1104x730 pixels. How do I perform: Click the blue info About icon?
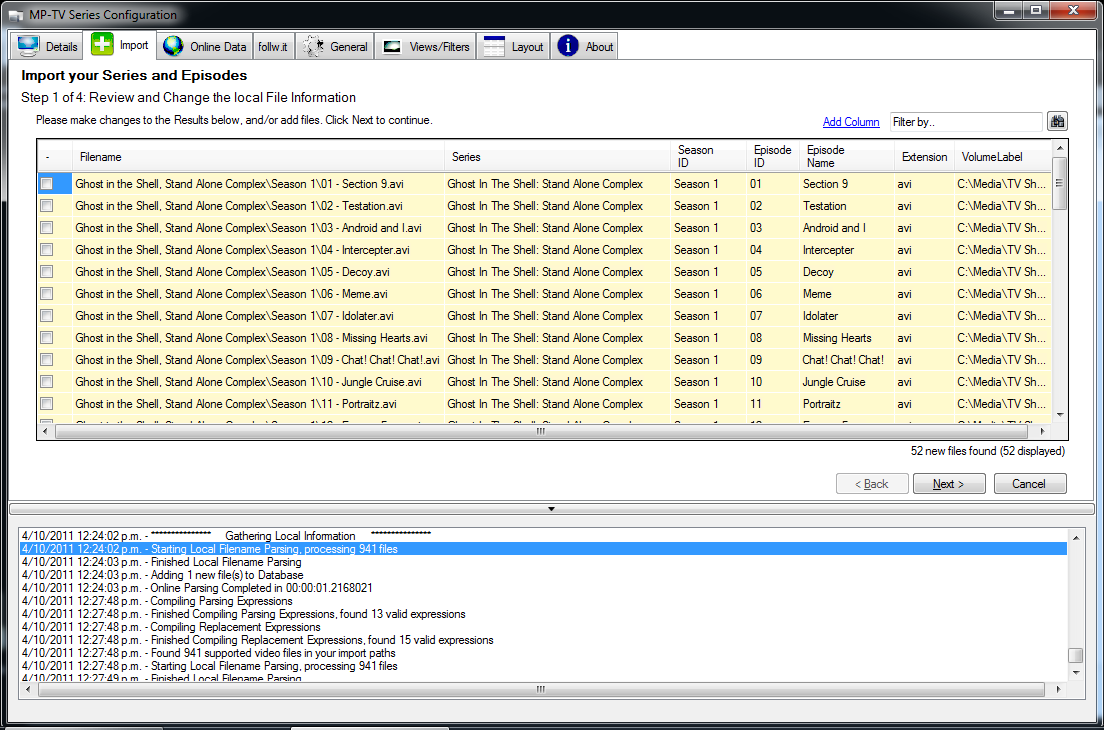[x=567, y=46]
